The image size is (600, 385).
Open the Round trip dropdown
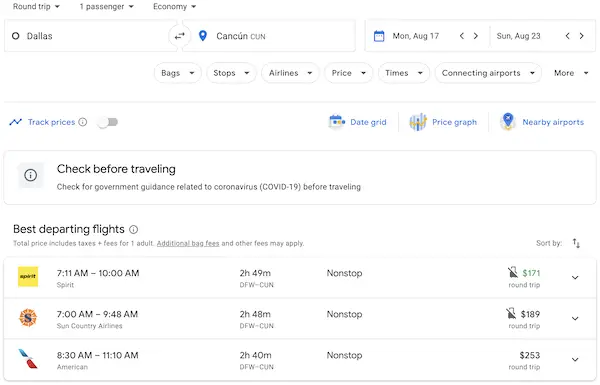[36, 7]
